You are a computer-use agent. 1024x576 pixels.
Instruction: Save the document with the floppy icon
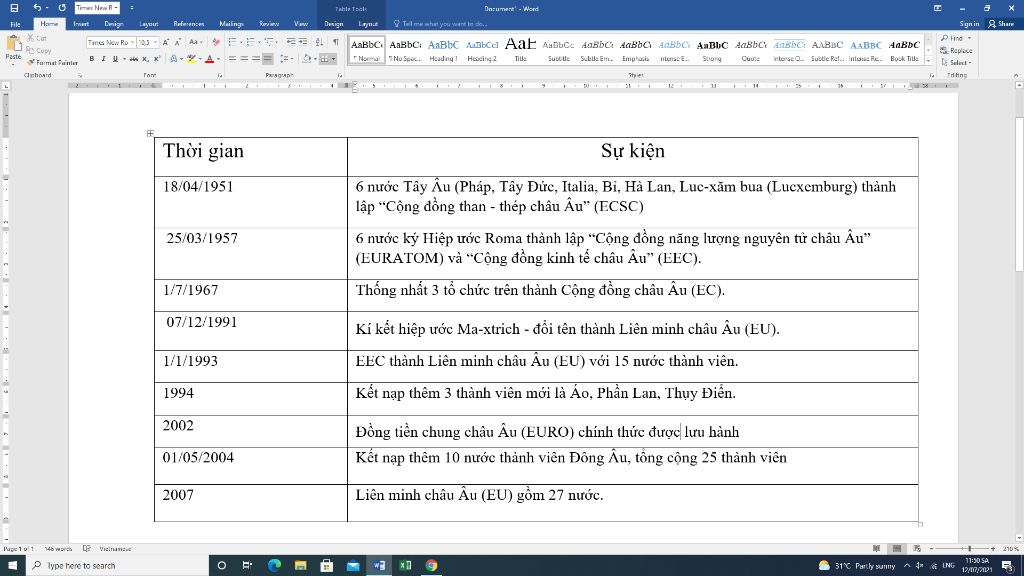coord(14,8)
